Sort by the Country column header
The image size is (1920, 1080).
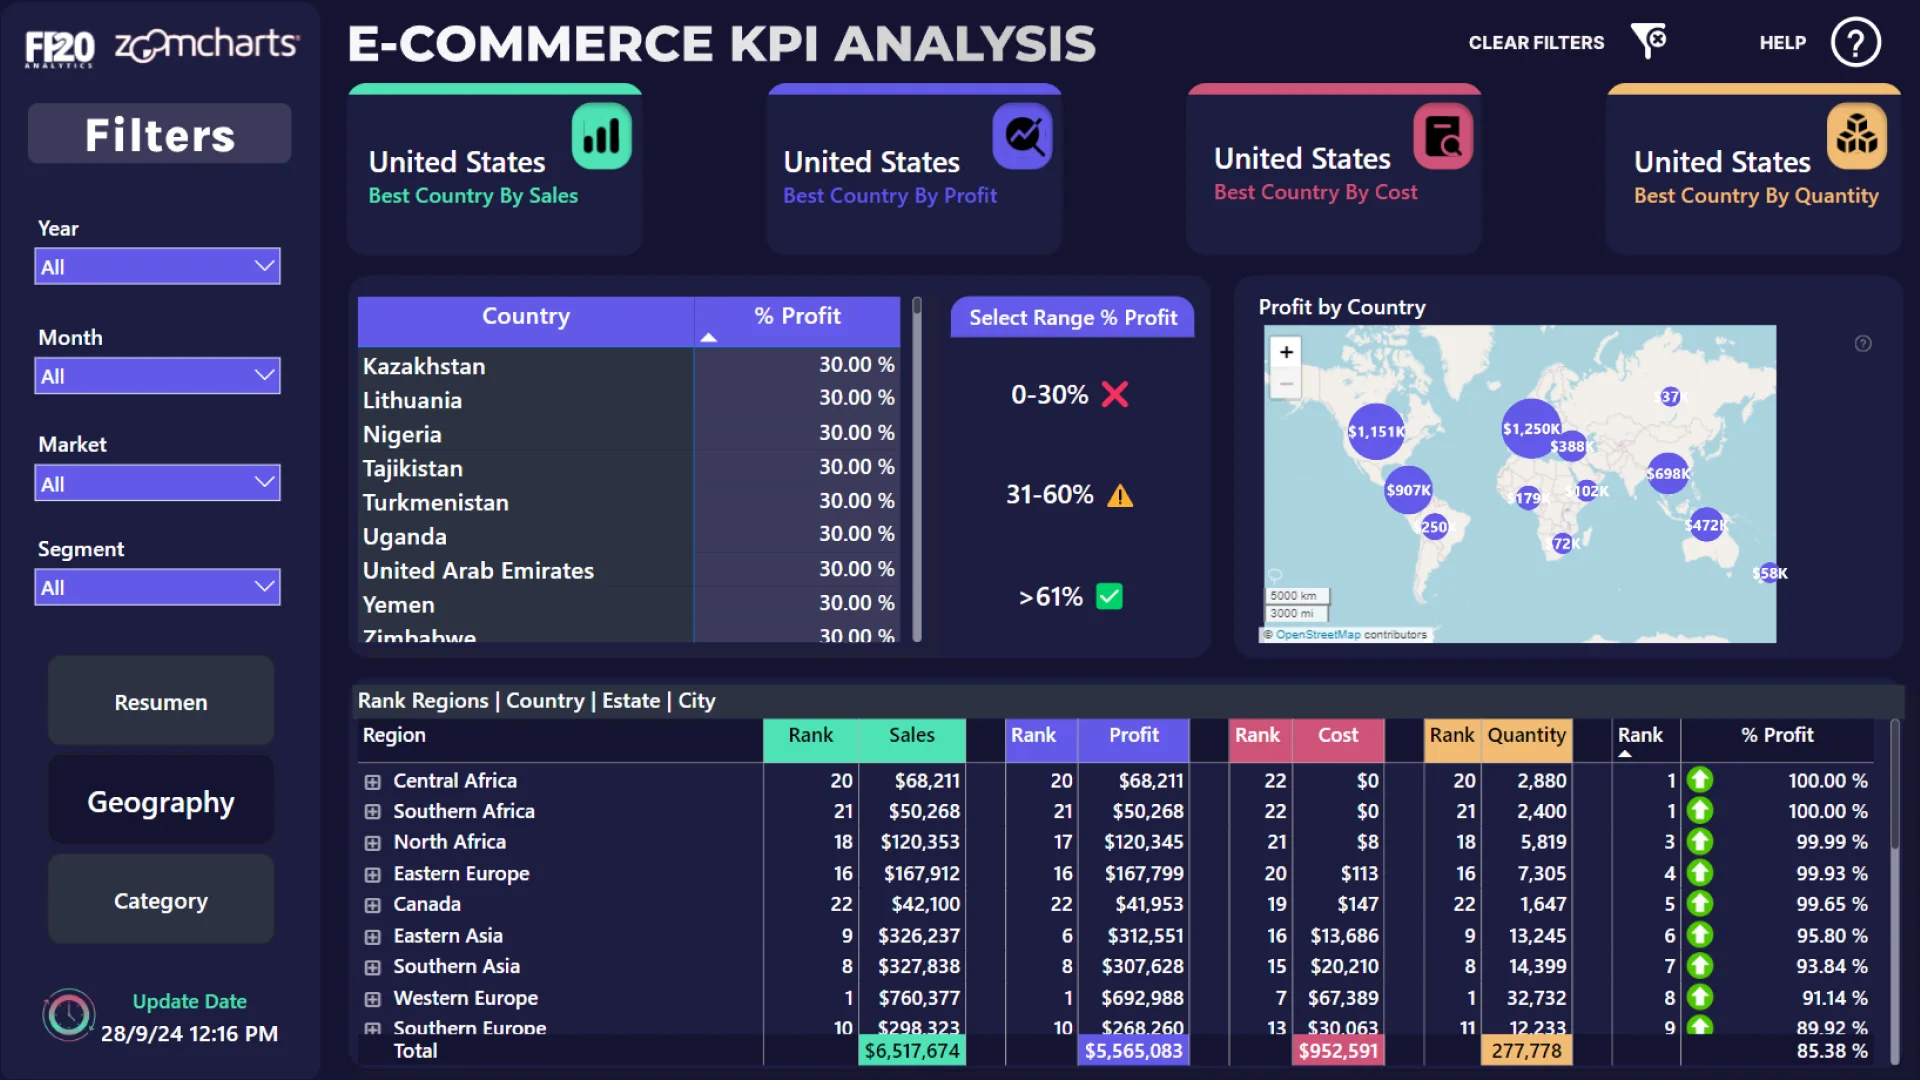(x=526, y=321)
